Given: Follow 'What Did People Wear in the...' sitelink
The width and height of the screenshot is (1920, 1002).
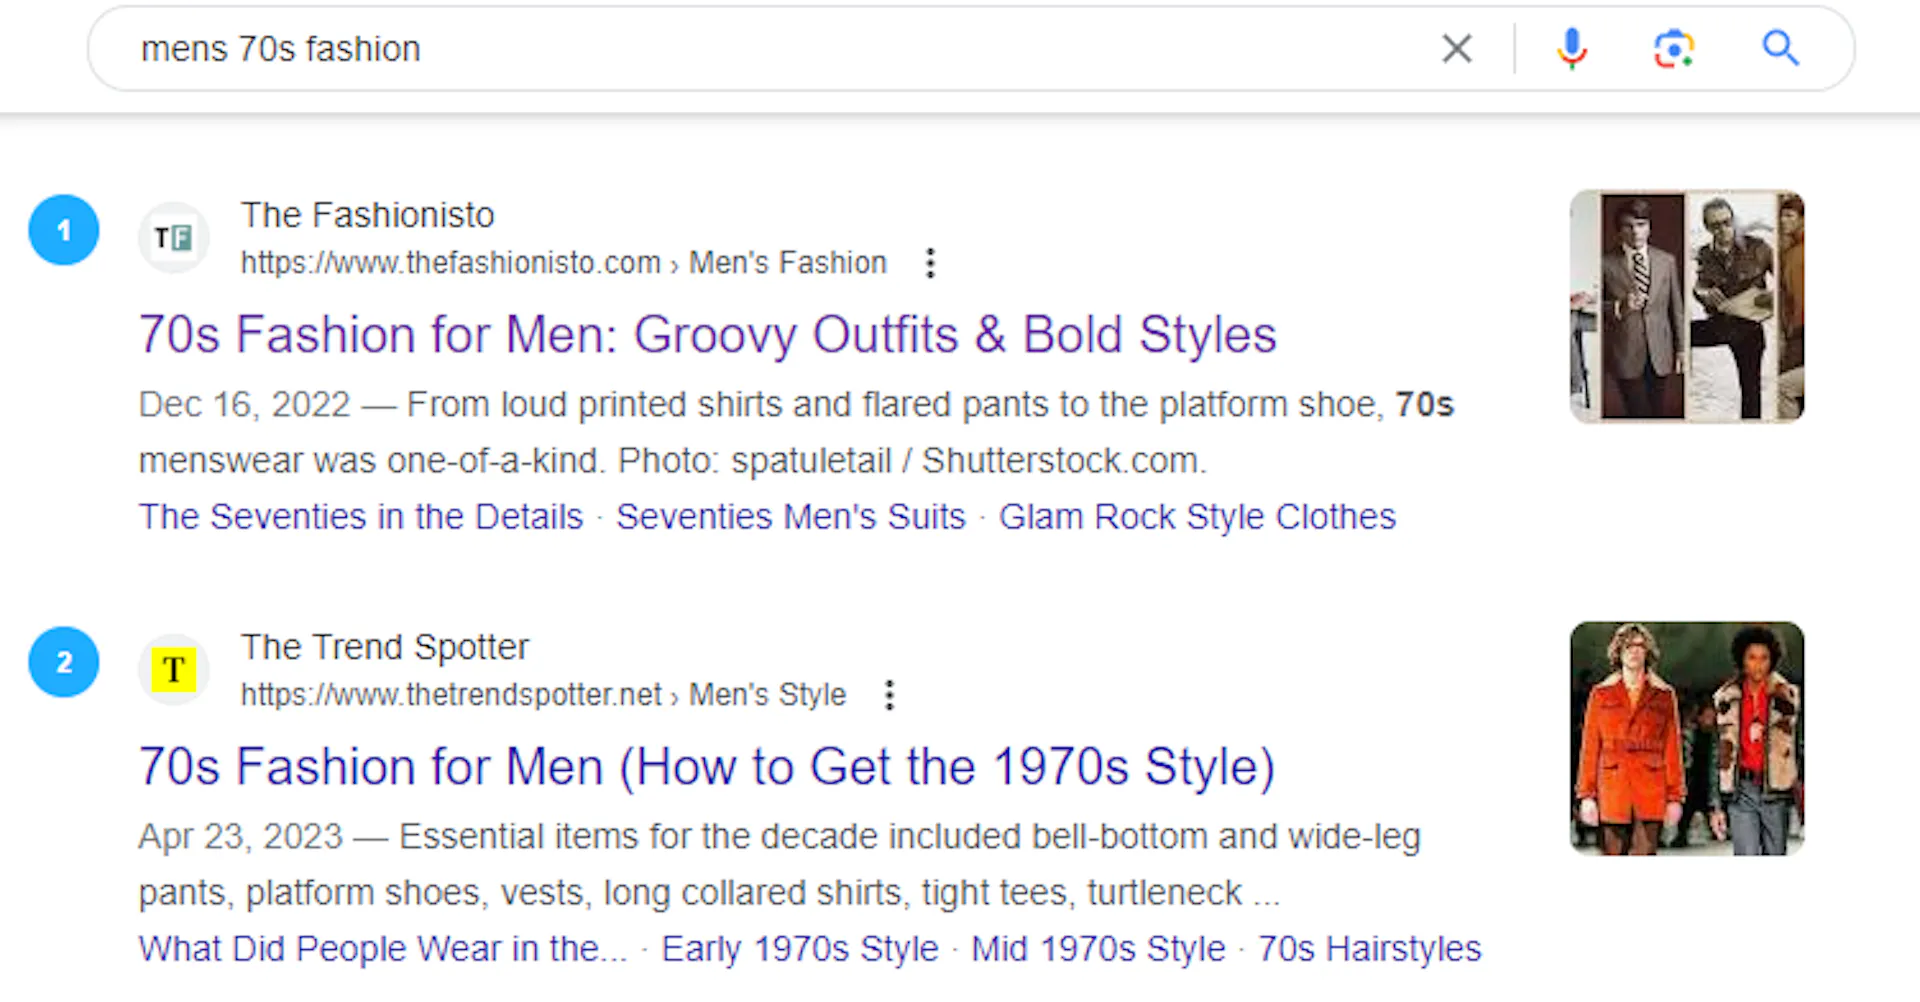Looking at the screenshot, I should click(382, 949).
